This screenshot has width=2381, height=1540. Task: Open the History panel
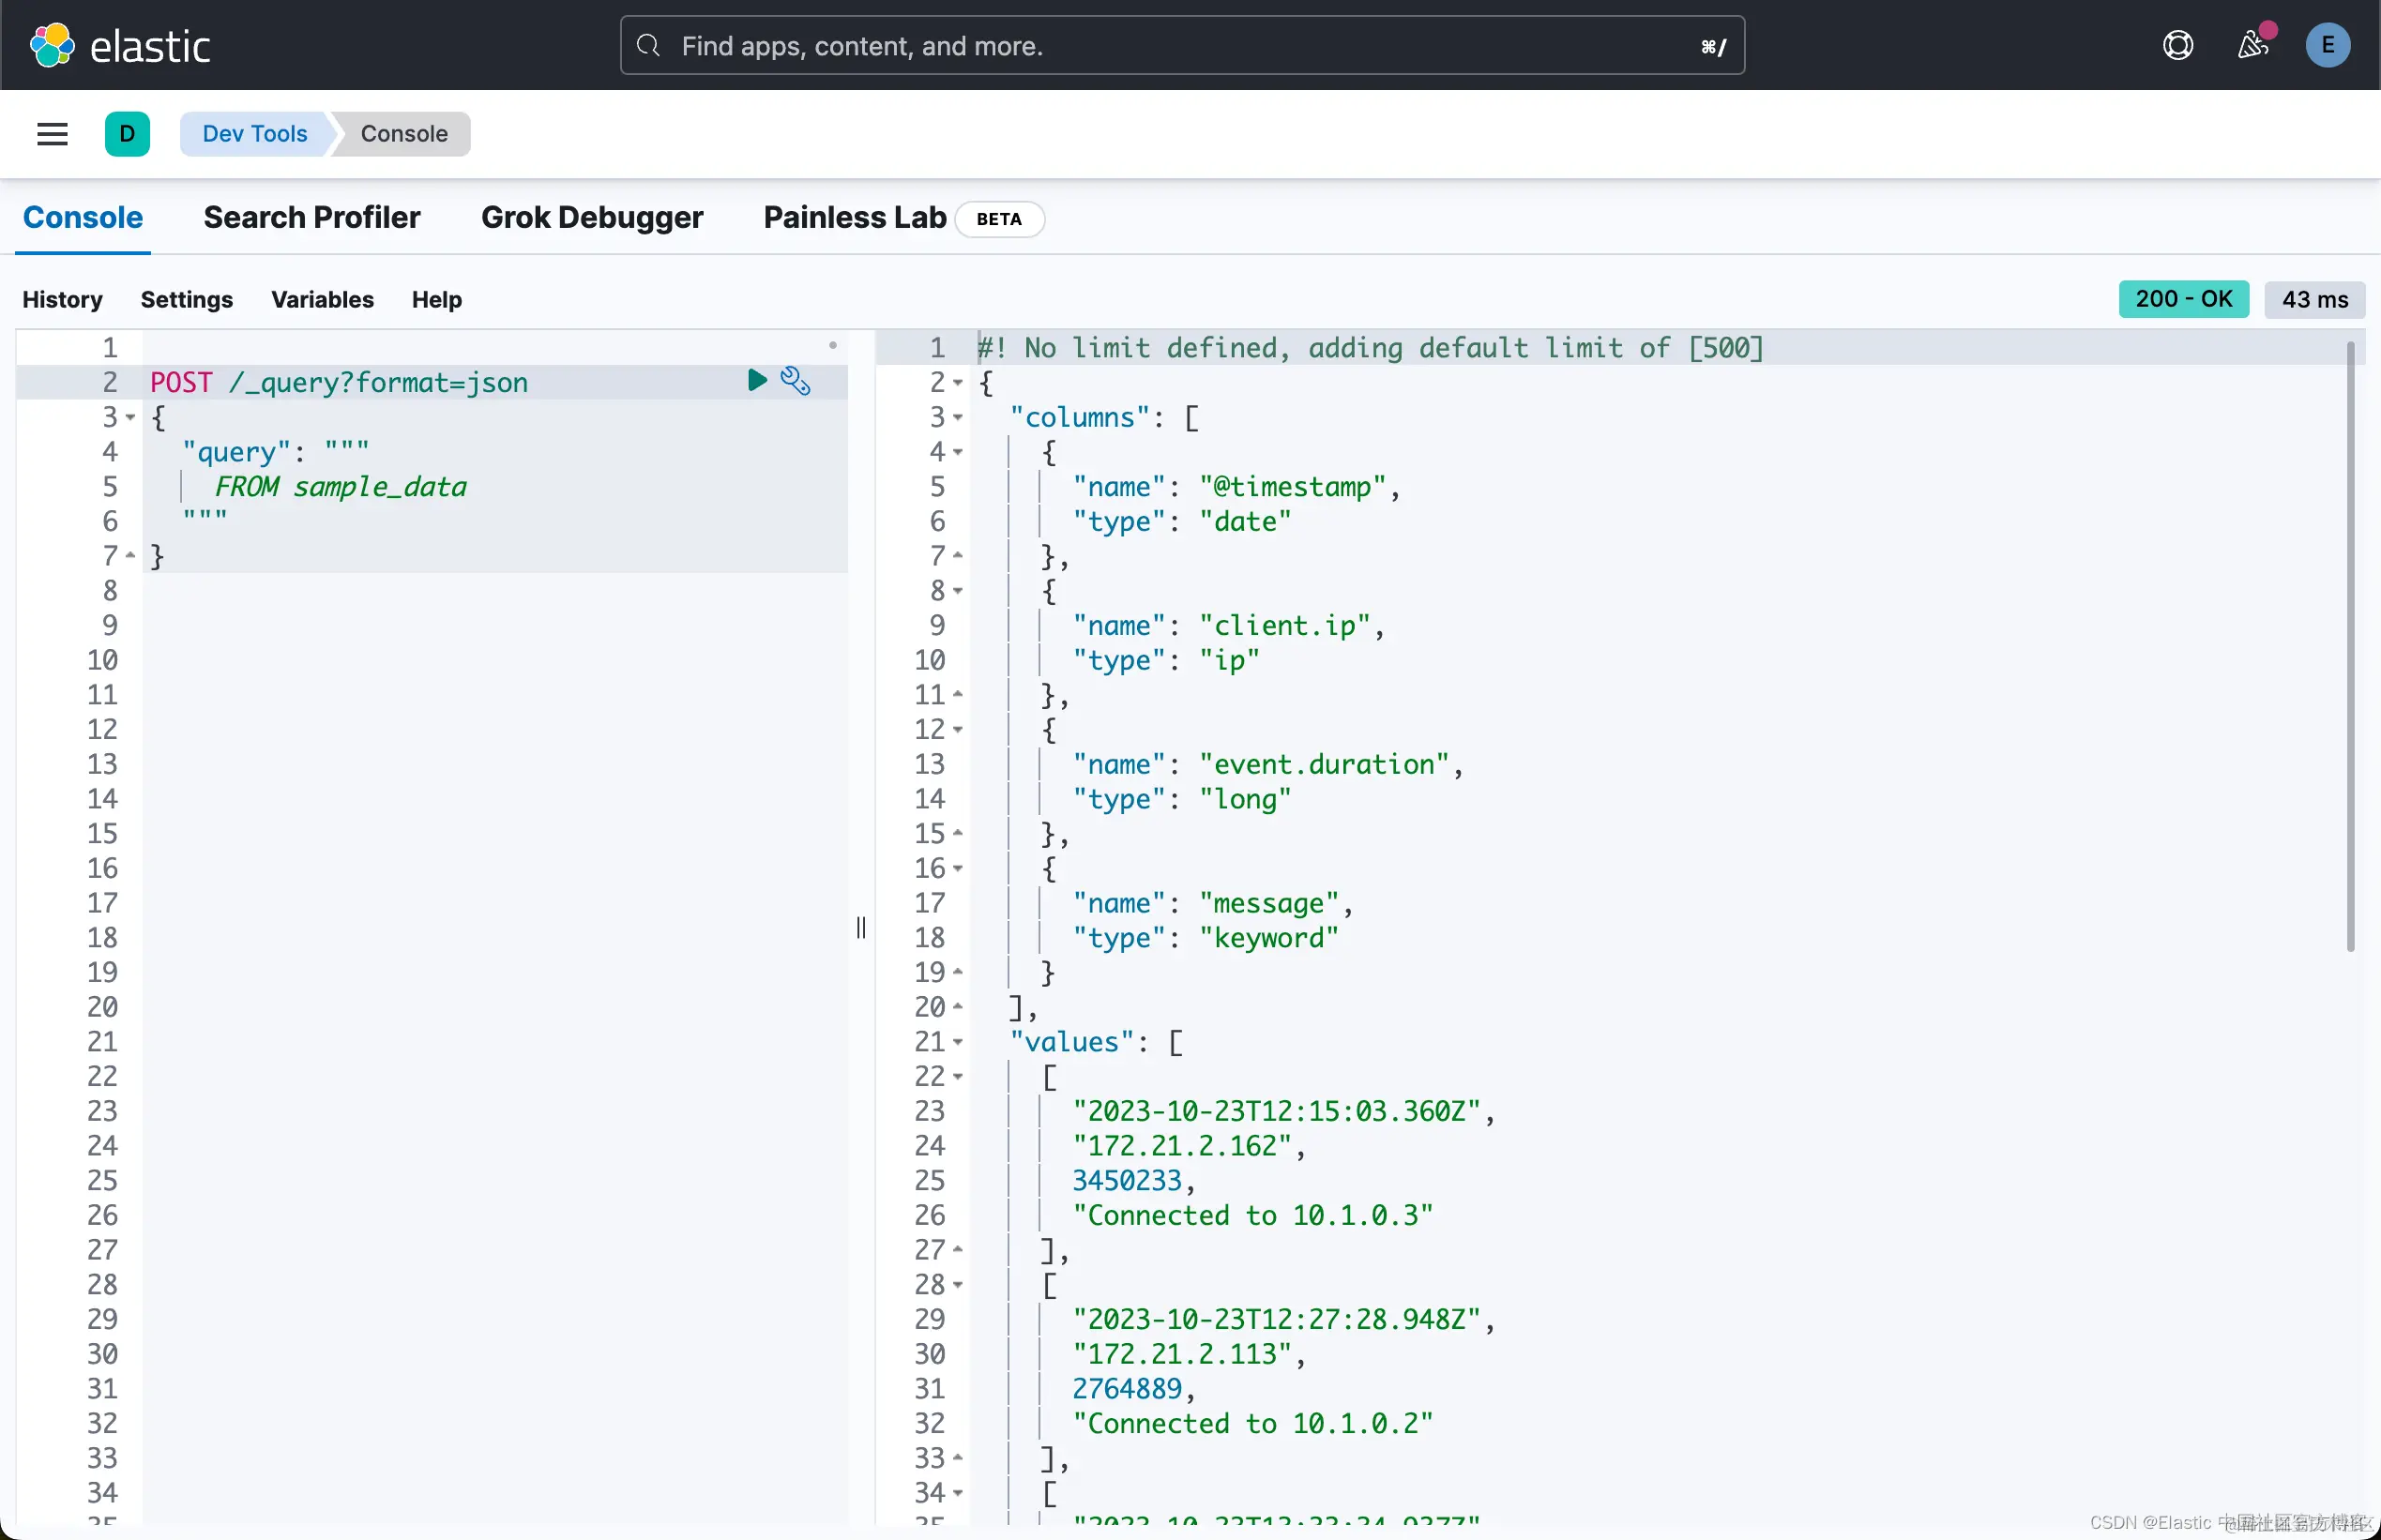tap(62, 300)
